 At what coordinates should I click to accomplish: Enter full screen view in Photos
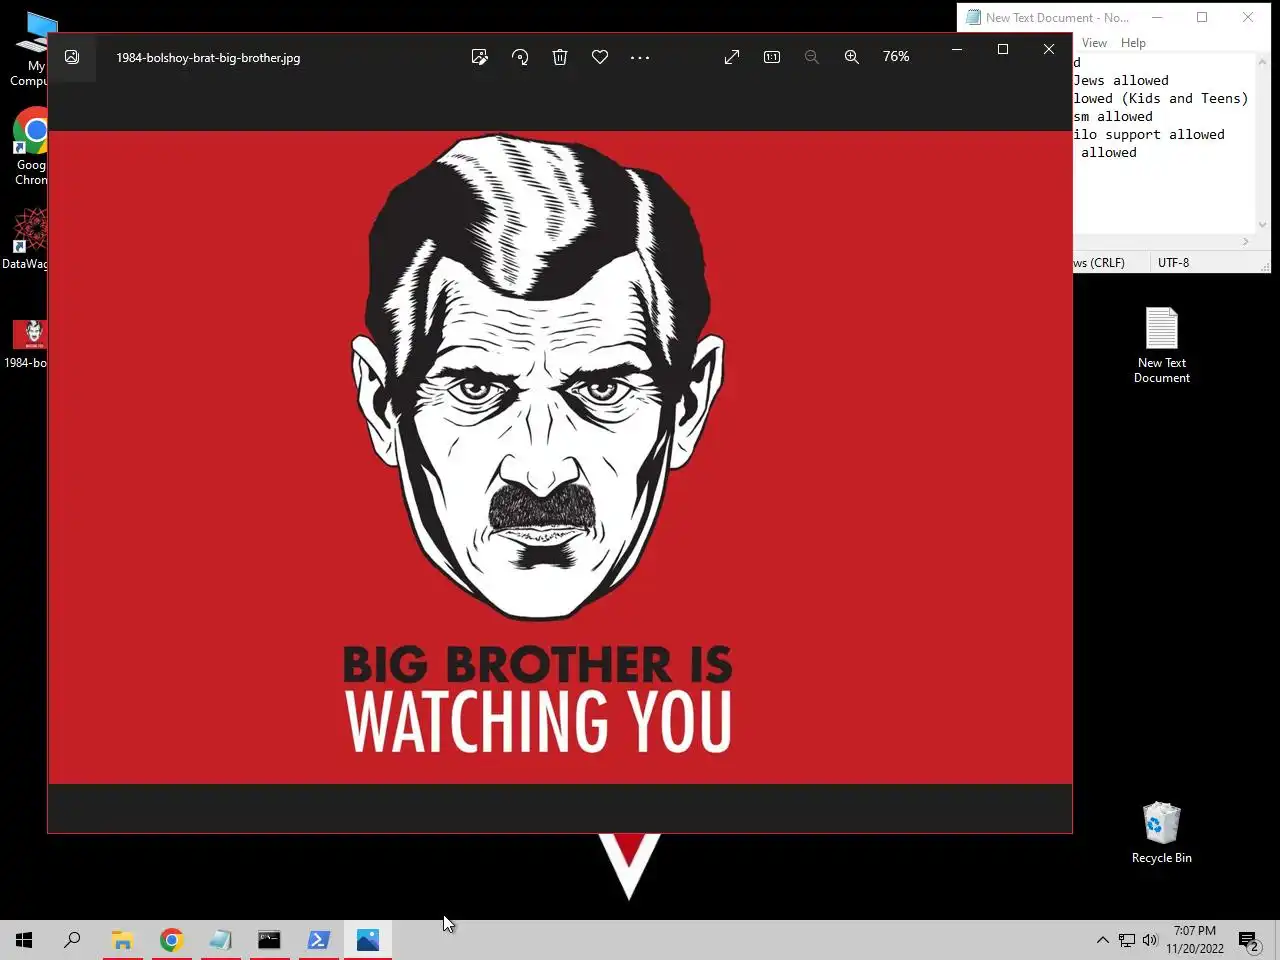(x=732, y=57)
